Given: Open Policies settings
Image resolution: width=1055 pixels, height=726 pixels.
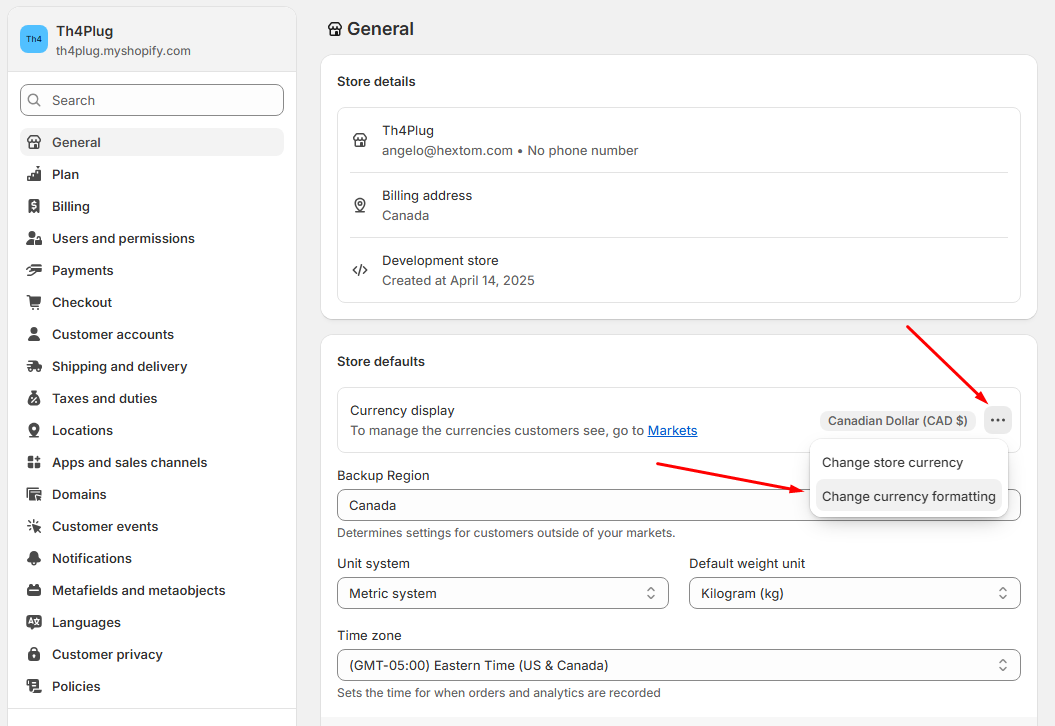Looking at the screenshot, I should [152, 686].
